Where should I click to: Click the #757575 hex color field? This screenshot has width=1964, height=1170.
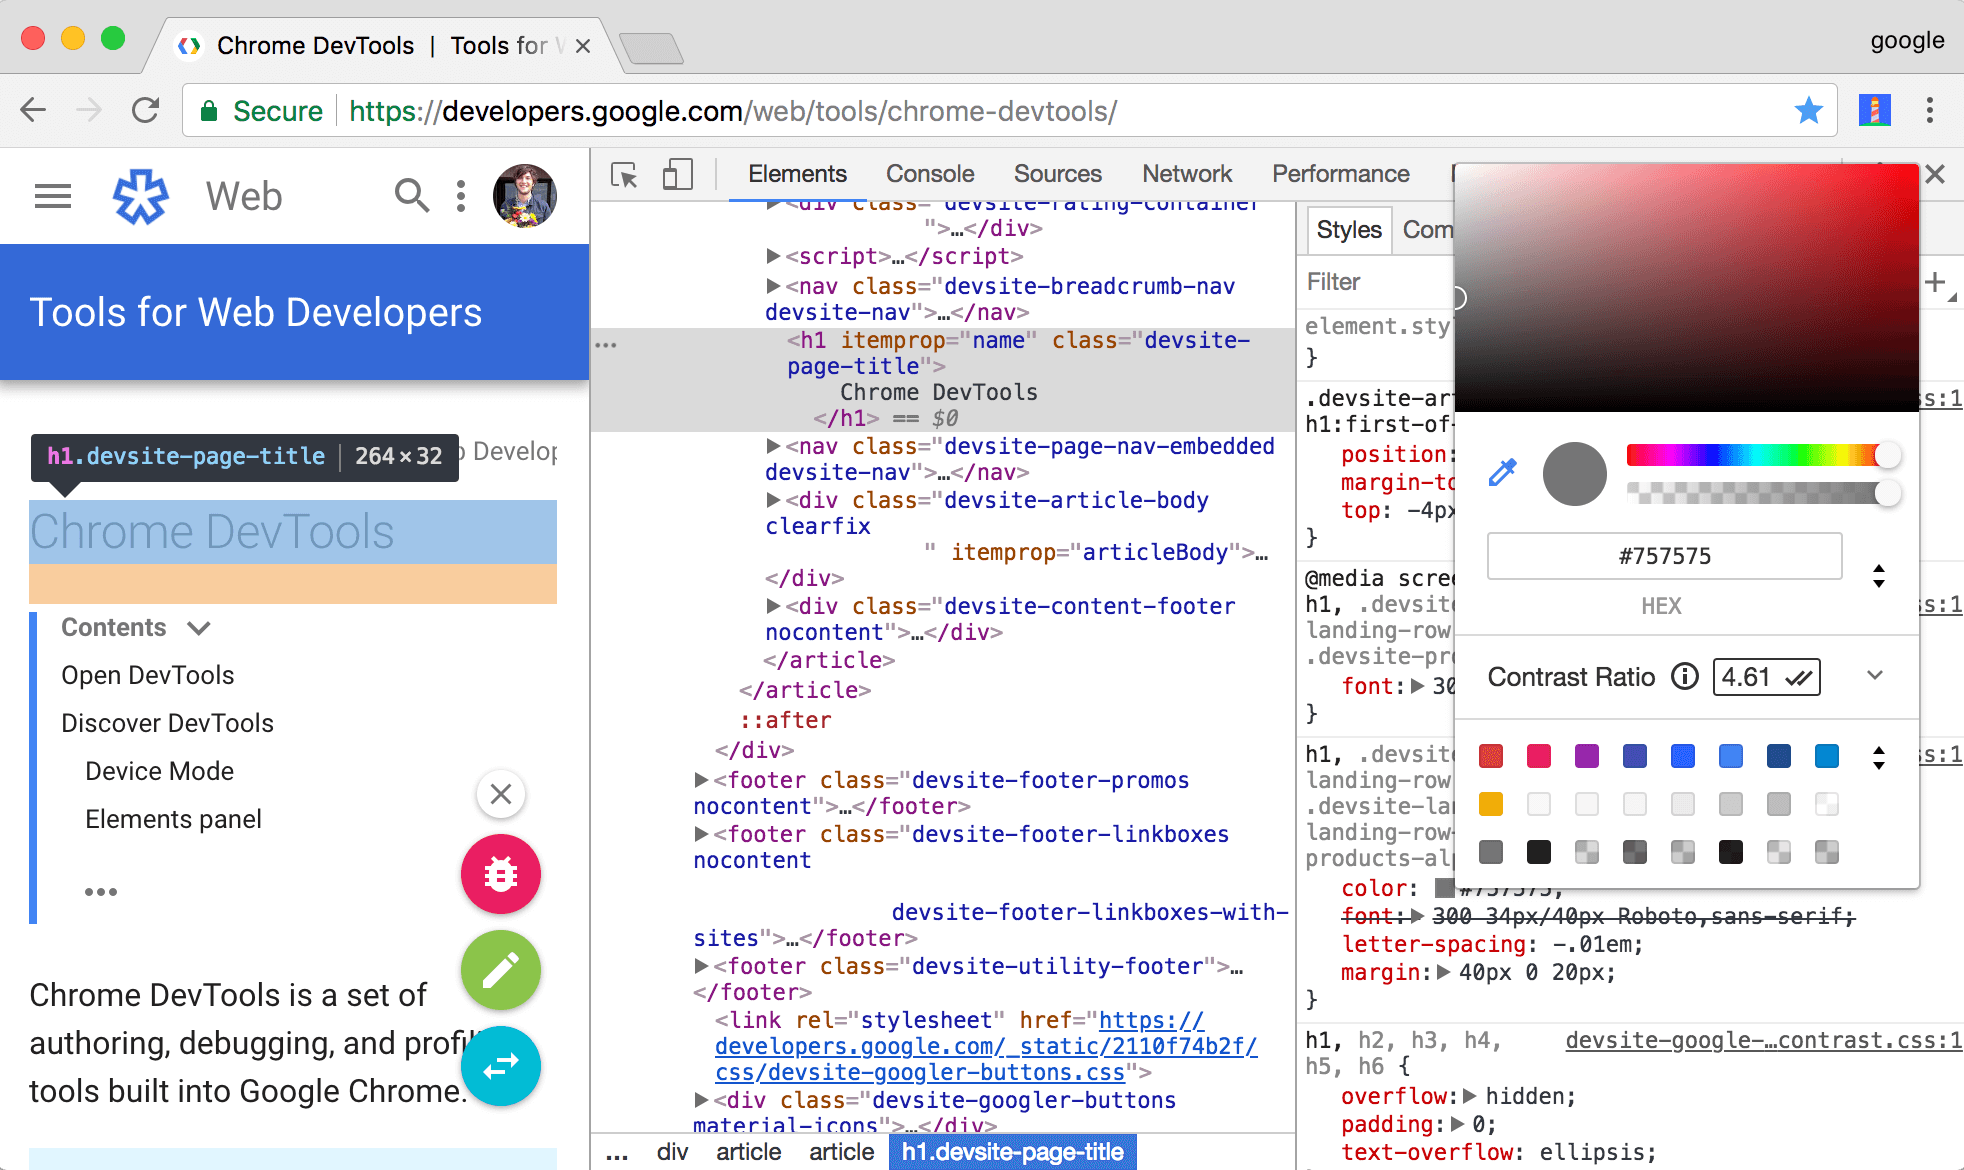point(1664,556)
